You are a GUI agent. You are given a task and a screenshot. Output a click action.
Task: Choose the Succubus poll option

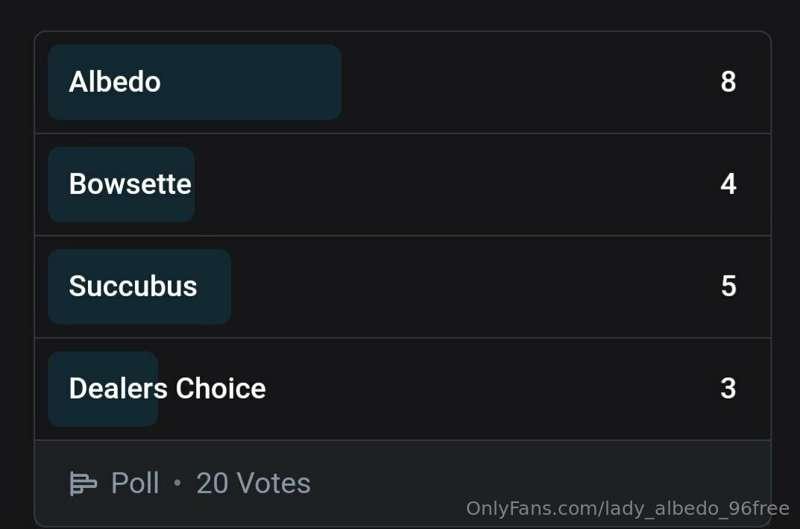[403, 286]
